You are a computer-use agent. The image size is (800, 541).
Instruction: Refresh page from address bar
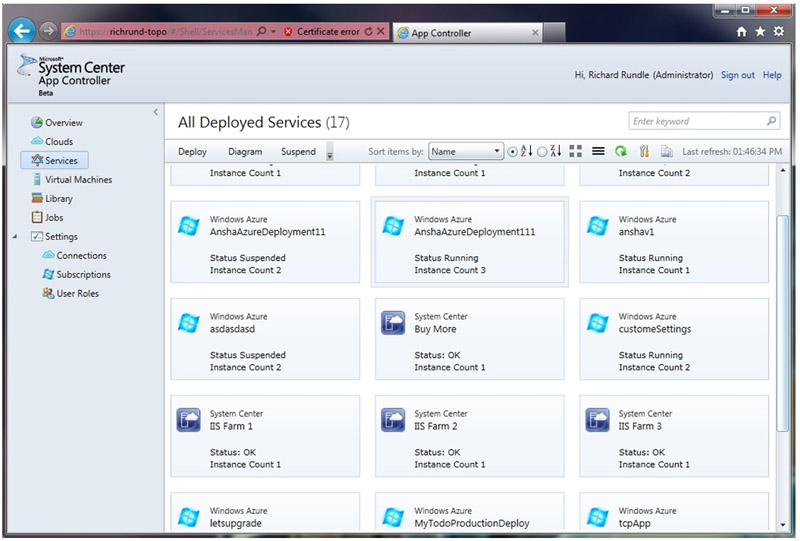tap(368, 31)
